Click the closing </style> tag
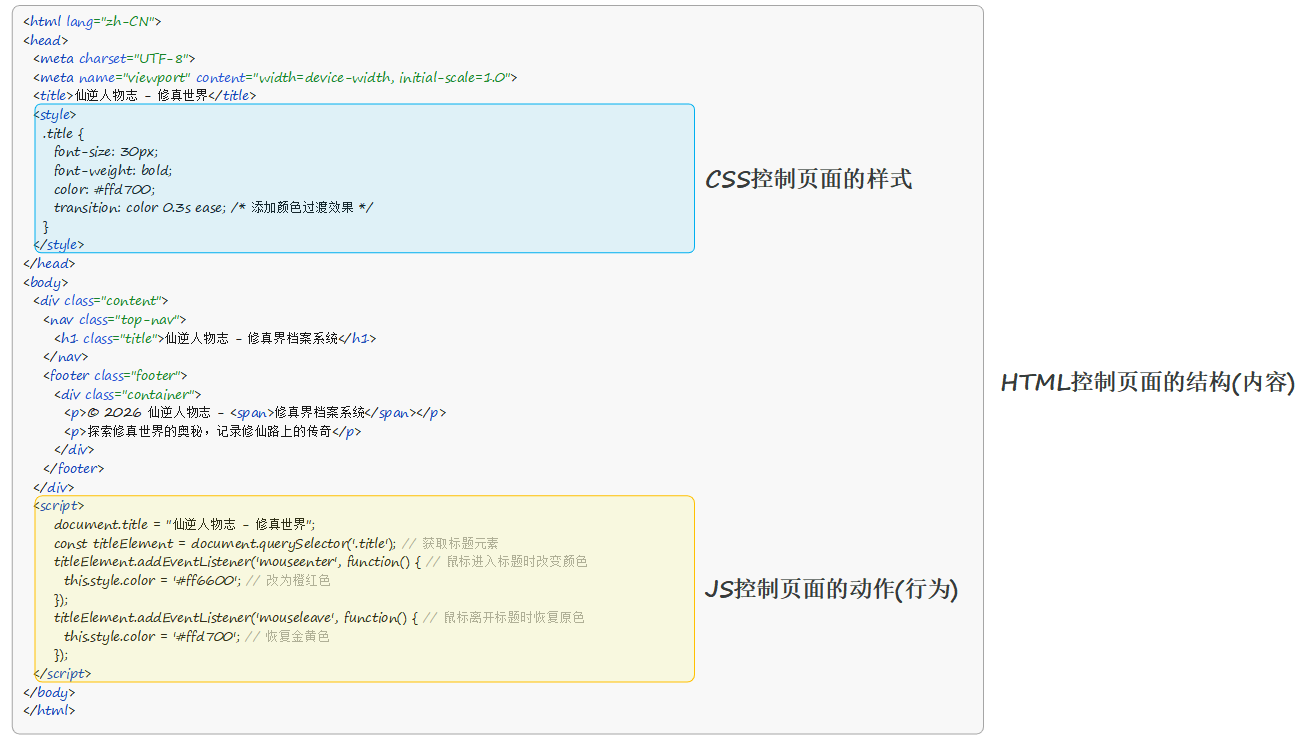 [60, 245]
